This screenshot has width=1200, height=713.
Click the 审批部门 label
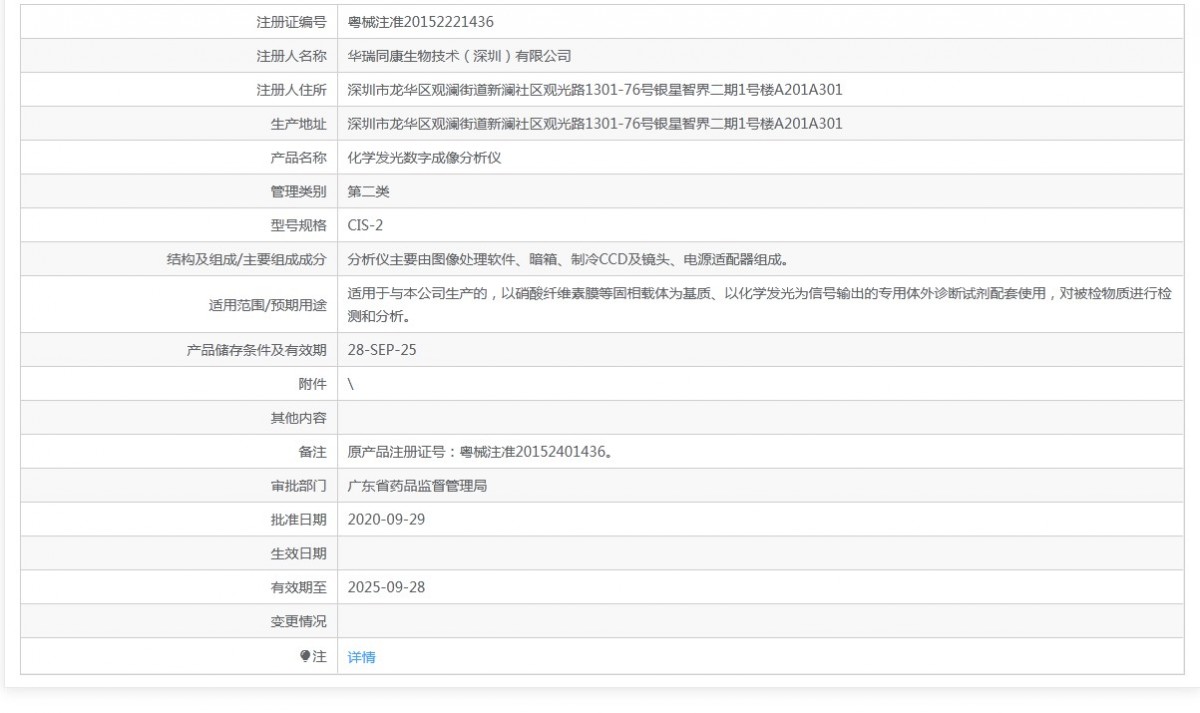[298, 486]
